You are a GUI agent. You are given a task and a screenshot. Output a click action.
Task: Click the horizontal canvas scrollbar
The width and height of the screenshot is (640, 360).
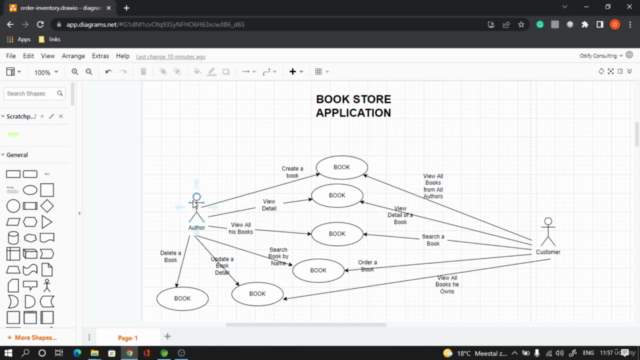tap(306, 325)
